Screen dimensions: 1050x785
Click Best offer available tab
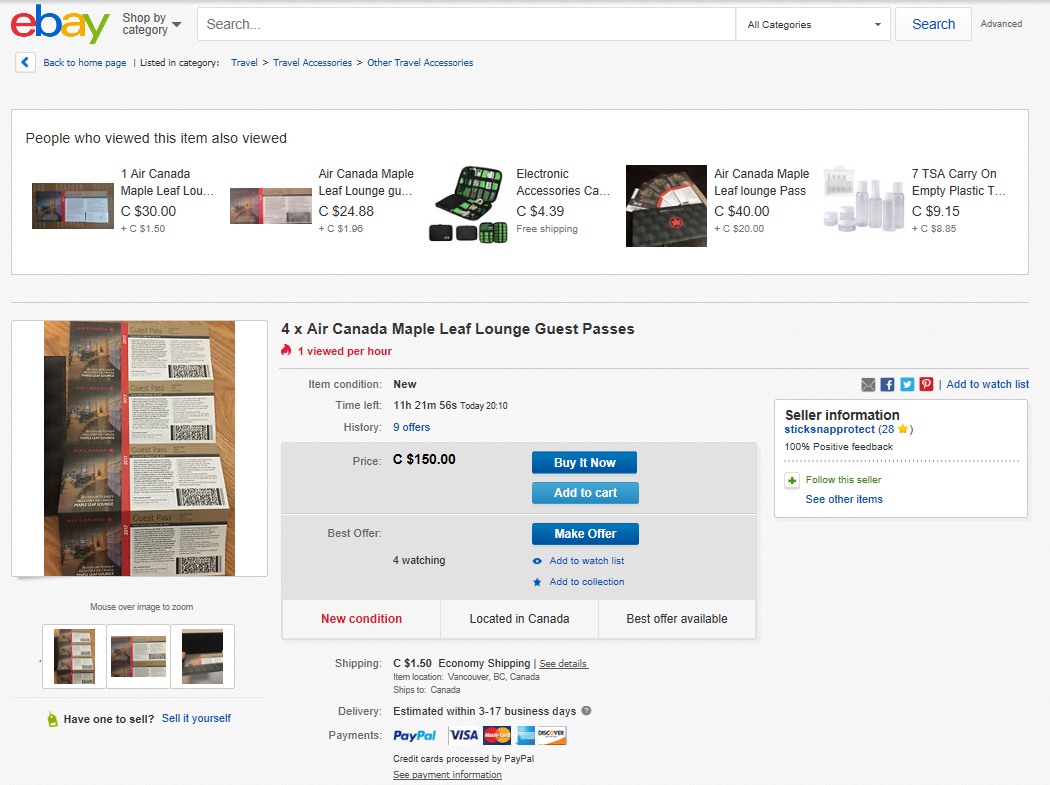pos(676,619)
